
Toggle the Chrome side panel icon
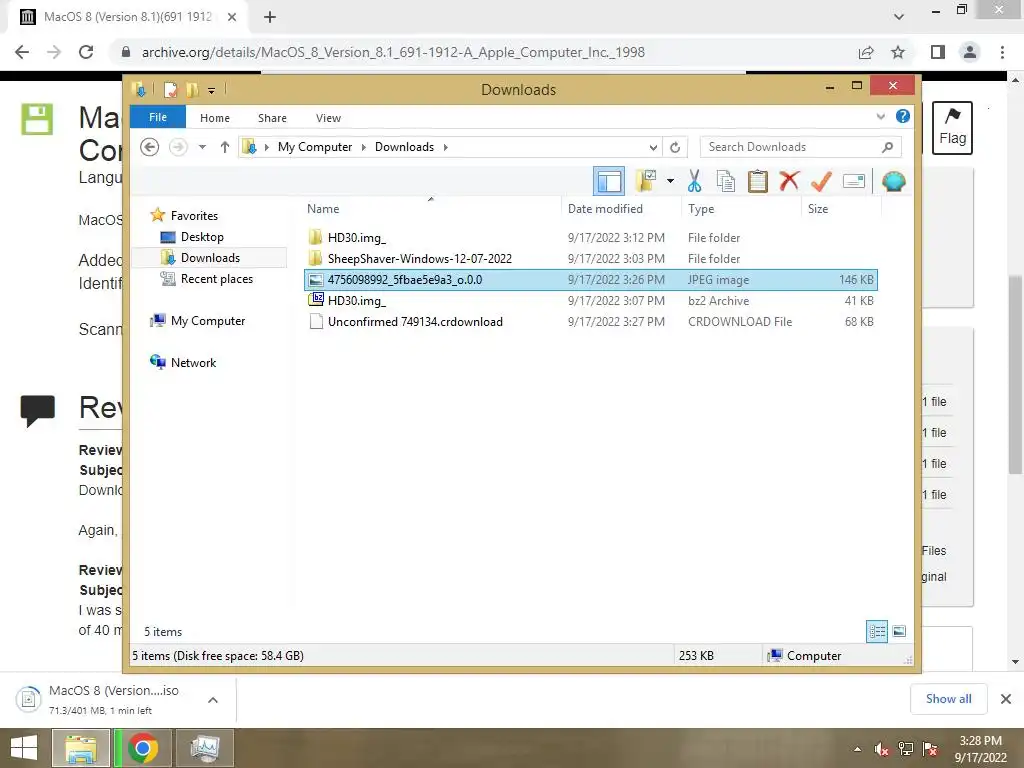point(938,52)
